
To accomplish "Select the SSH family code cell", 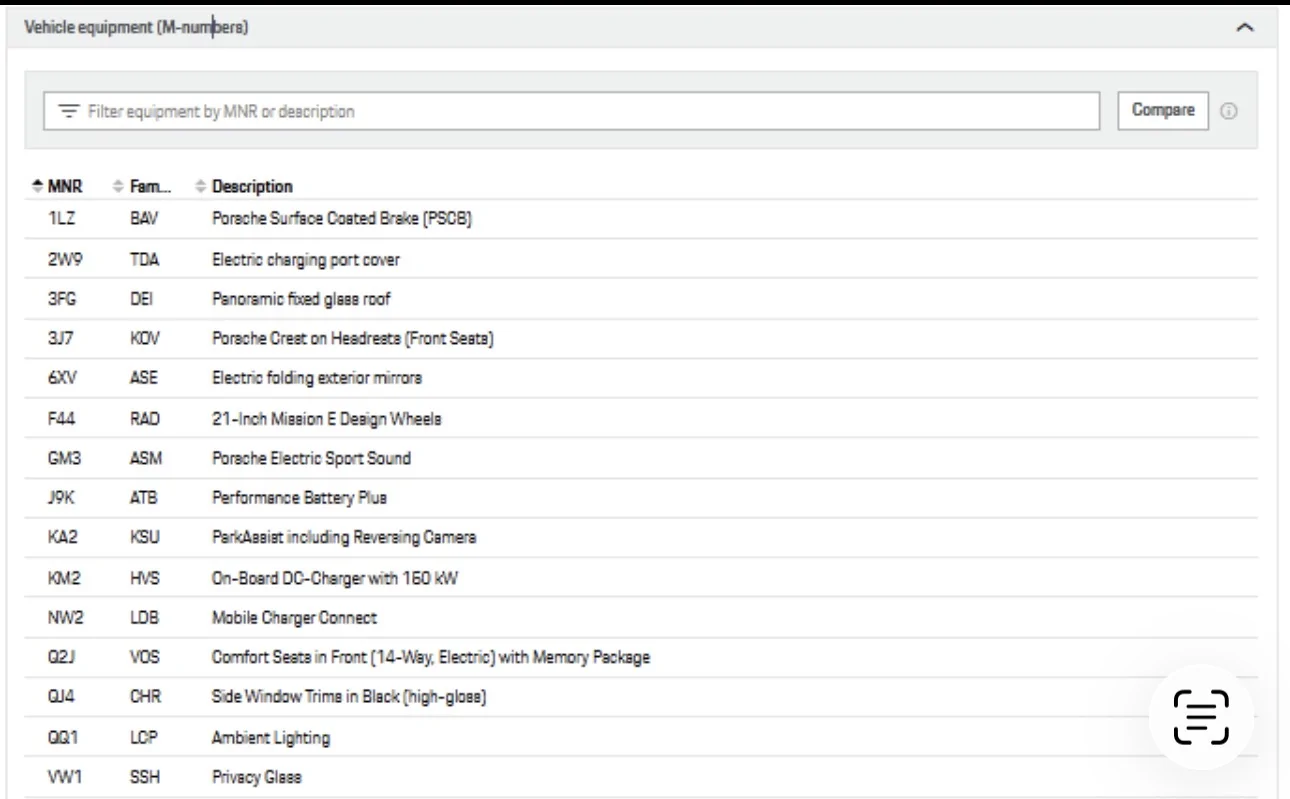I will [x=145, y=777].
